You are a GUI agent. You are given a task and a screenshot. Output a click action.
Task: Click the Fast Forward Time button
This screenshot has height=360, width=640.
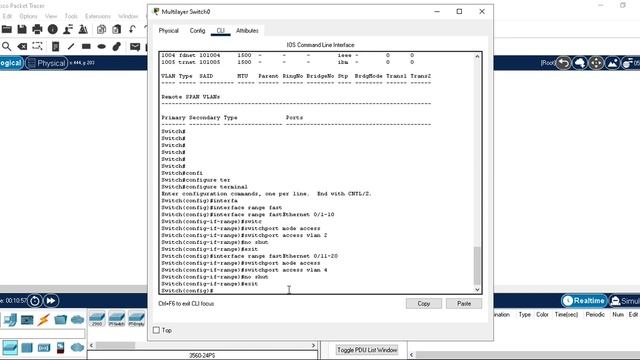click(x=51, y=301)
